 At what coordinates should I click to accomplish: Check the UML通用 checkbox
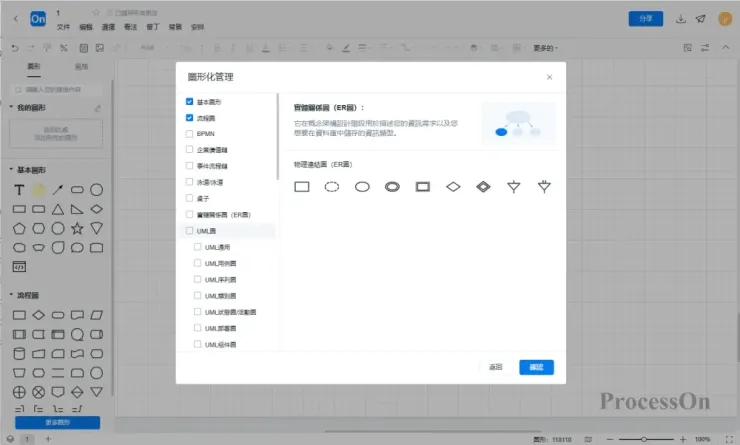(x=198, y=247)
